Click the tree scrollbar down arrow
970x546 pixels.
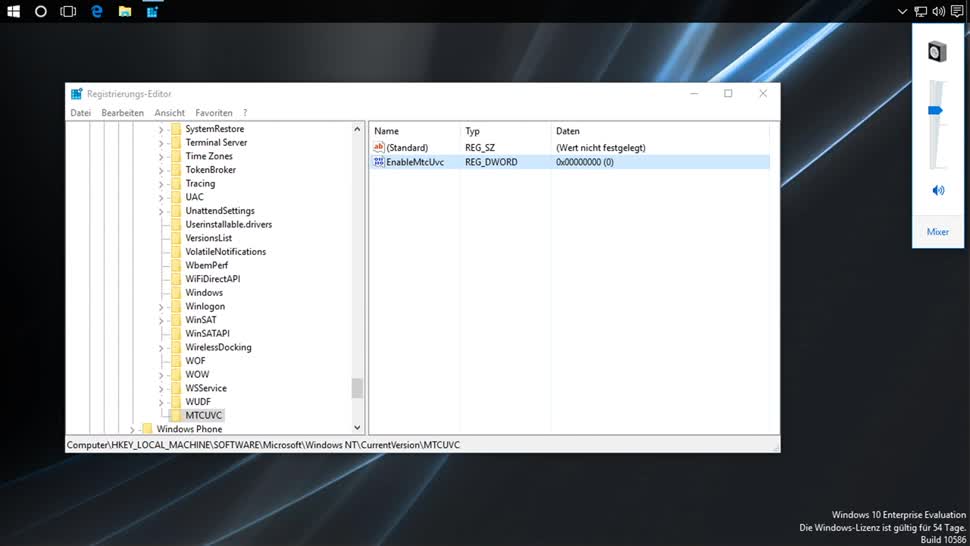[357, 427]
